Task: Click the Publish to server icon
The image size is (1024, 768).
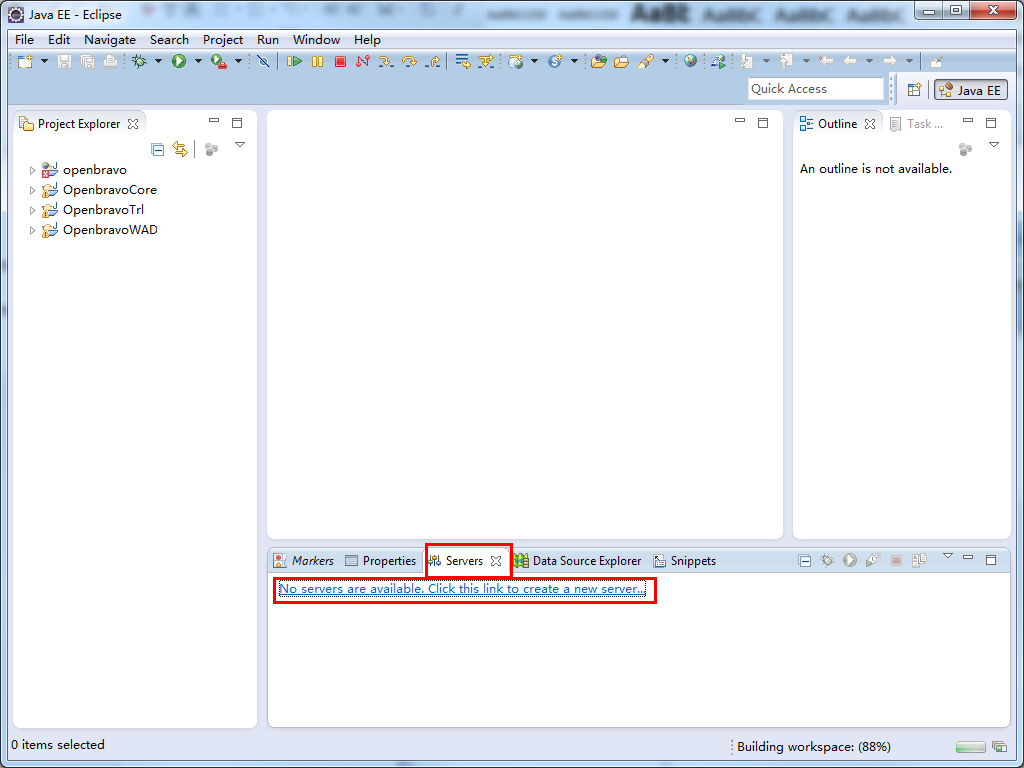Action: [920, 560]
